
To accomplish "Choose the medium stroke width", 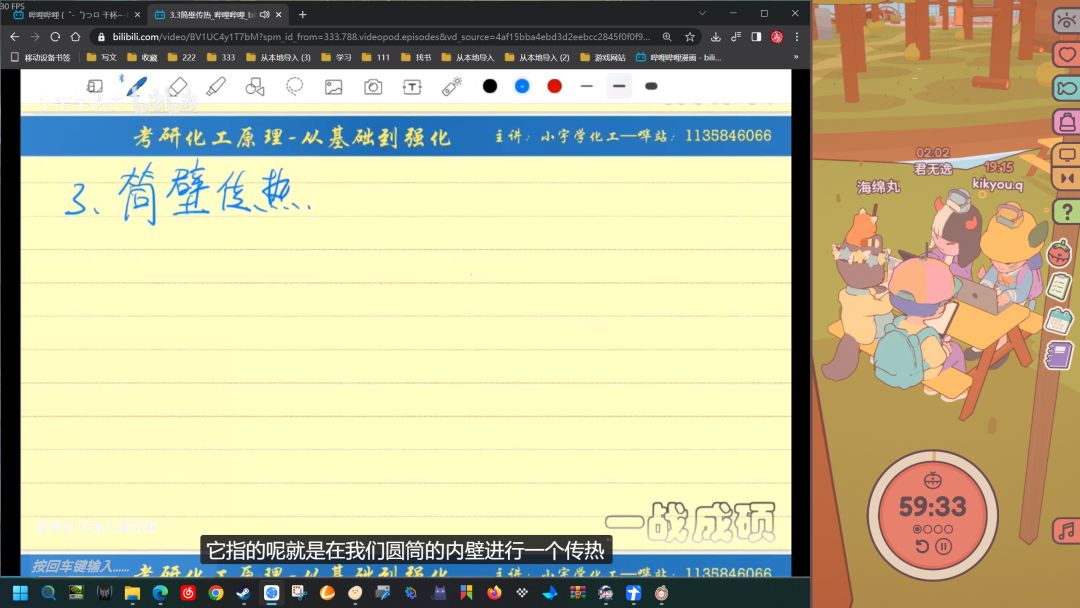I will coord(619,86).
